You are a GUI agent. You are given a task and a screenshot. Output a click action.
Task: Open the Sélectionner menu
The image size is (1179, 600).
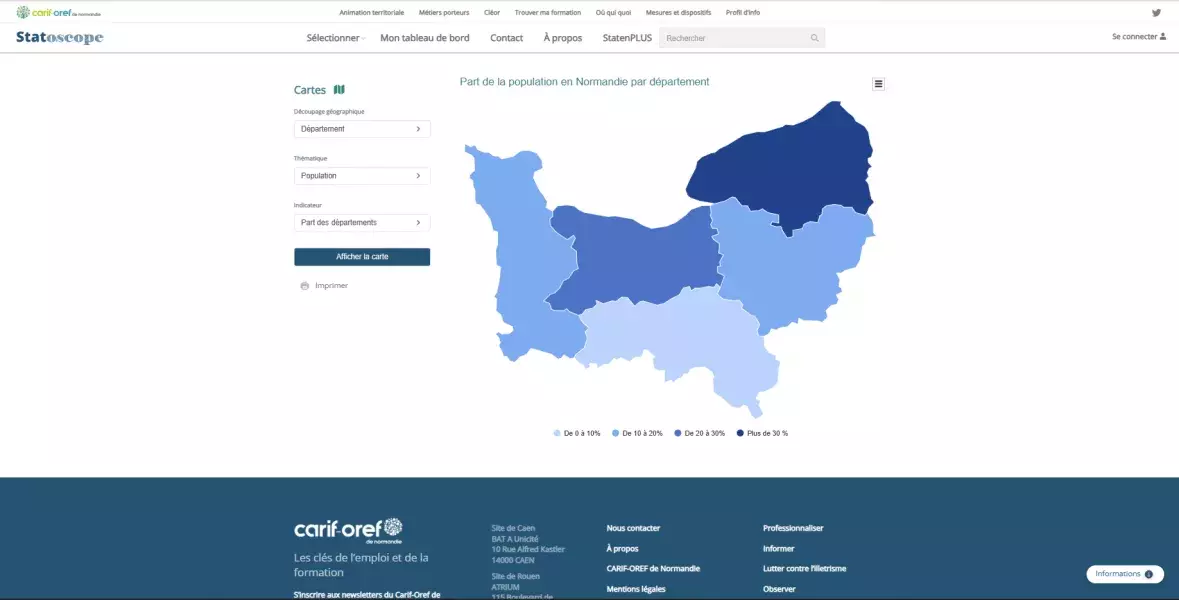click(x=334, y=38)
